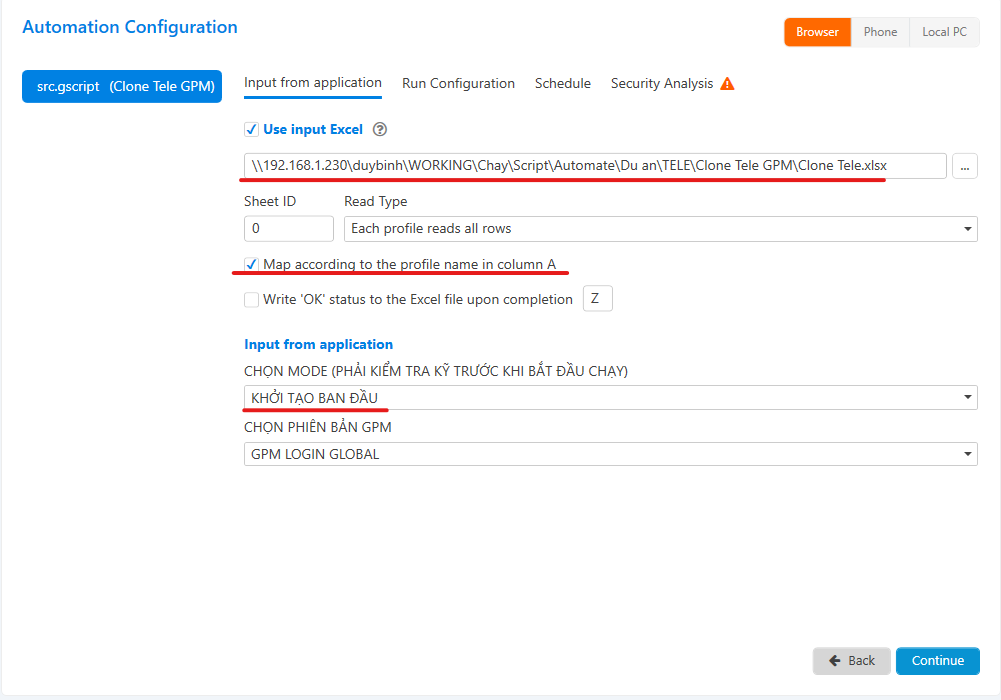The height and width of the screenshot is (700, 1001).
Task: Open file browser with ellipsis button
Action: [964, 166]
